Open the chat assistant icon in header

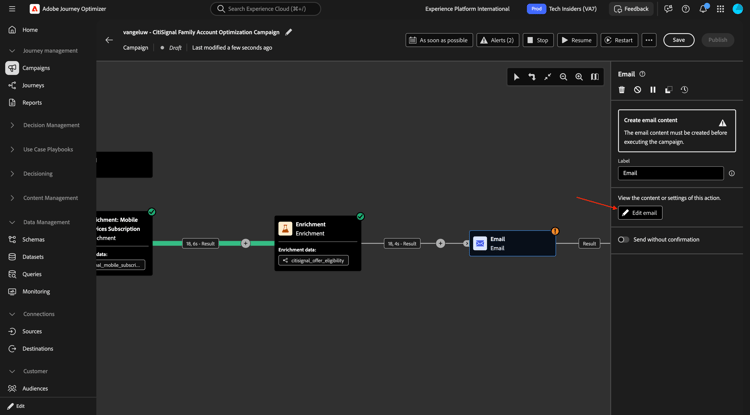(669, 9)
